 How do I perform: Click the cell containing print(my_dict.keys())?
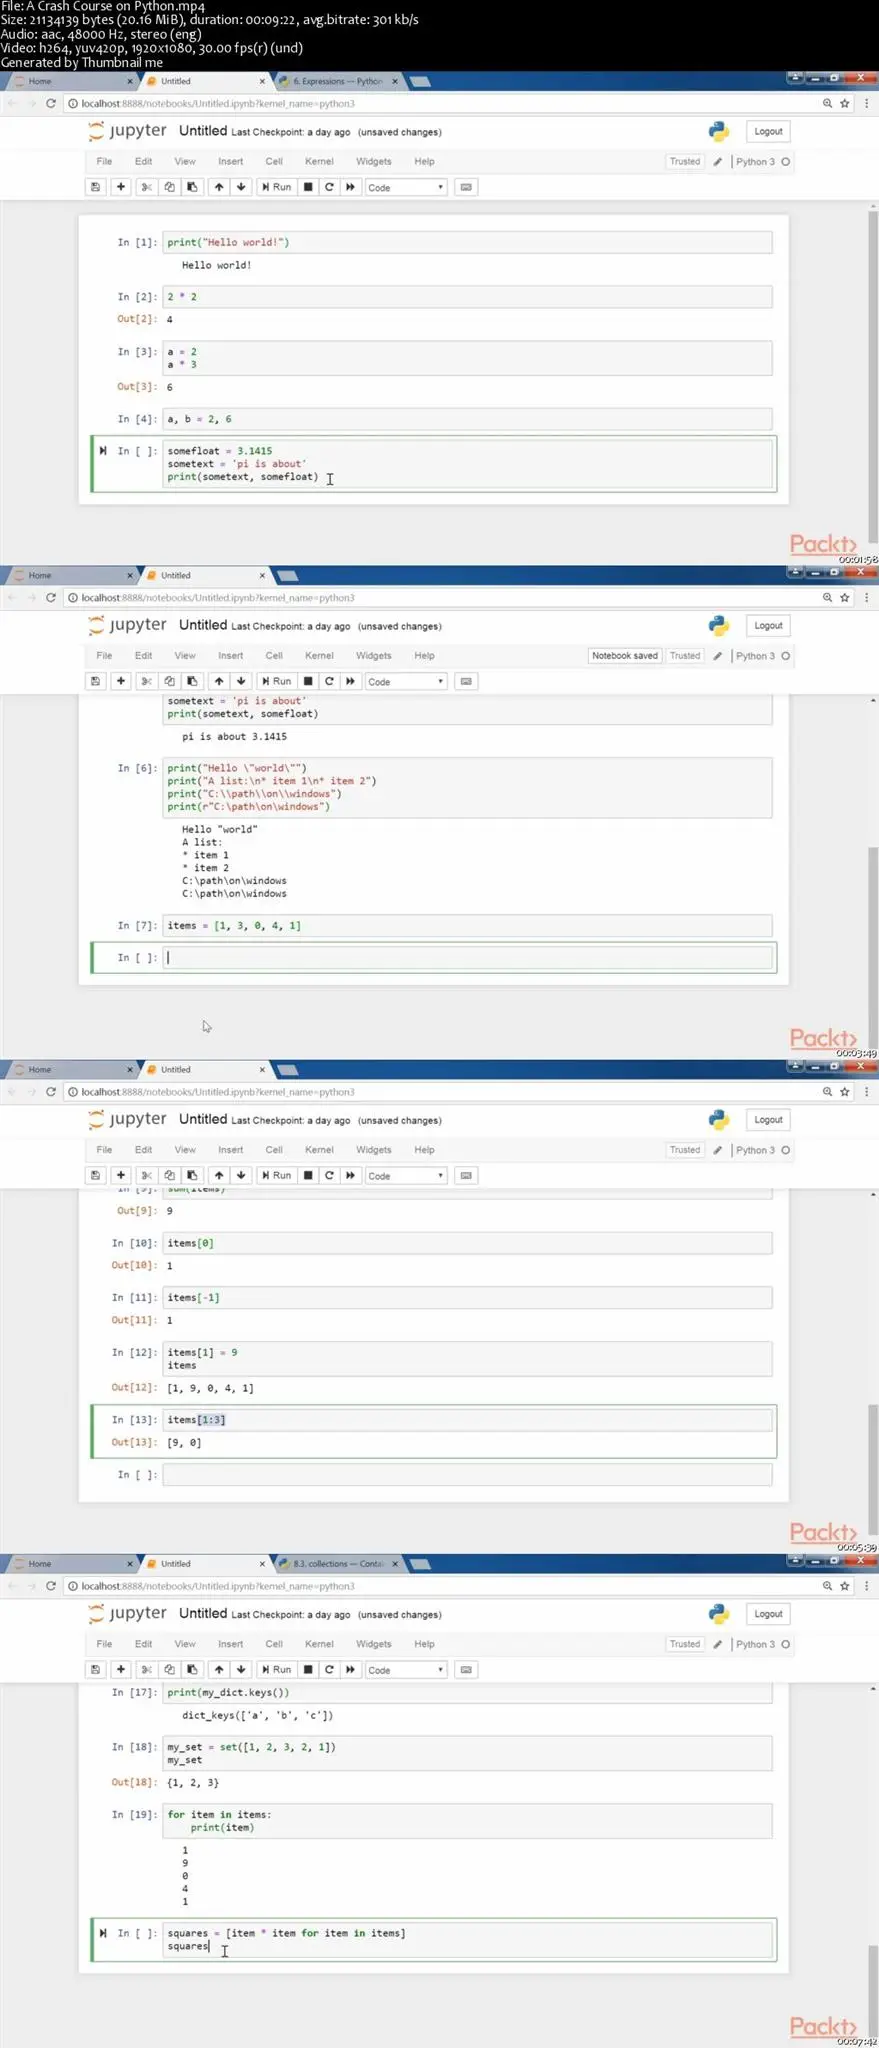(x=467, y=1692)
